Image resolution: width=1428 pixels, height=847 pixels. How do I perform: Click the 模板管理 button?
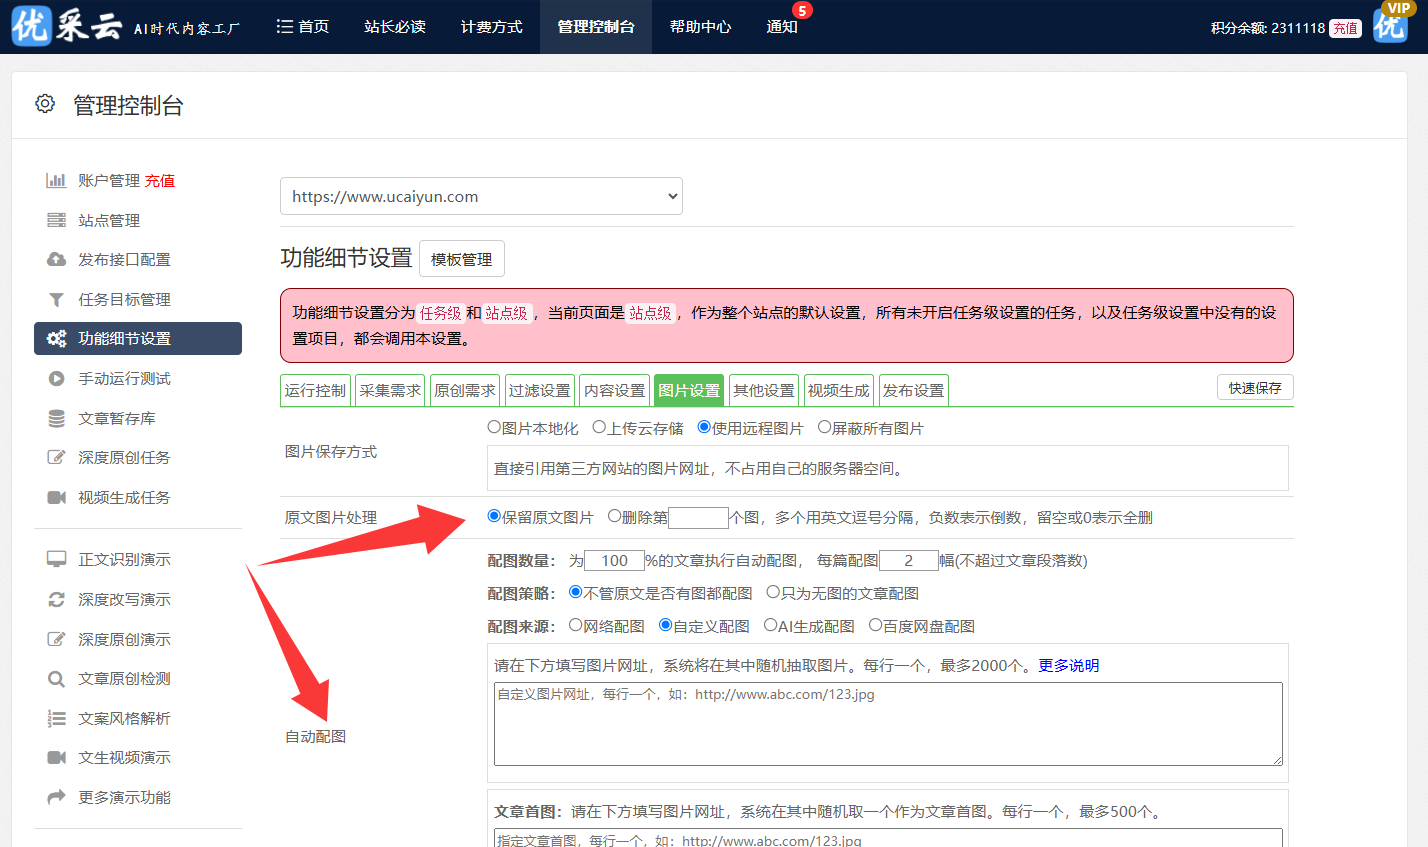[461, 259]
